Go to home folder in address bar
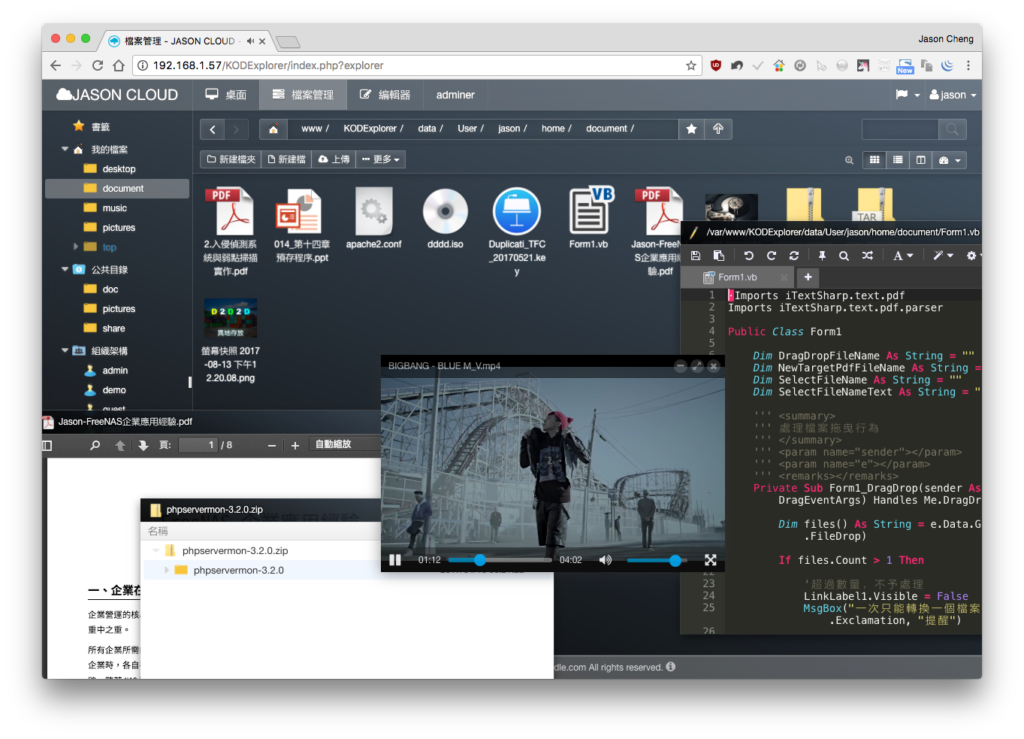This screenshot has width=1024, height=739. pos(274,129)
